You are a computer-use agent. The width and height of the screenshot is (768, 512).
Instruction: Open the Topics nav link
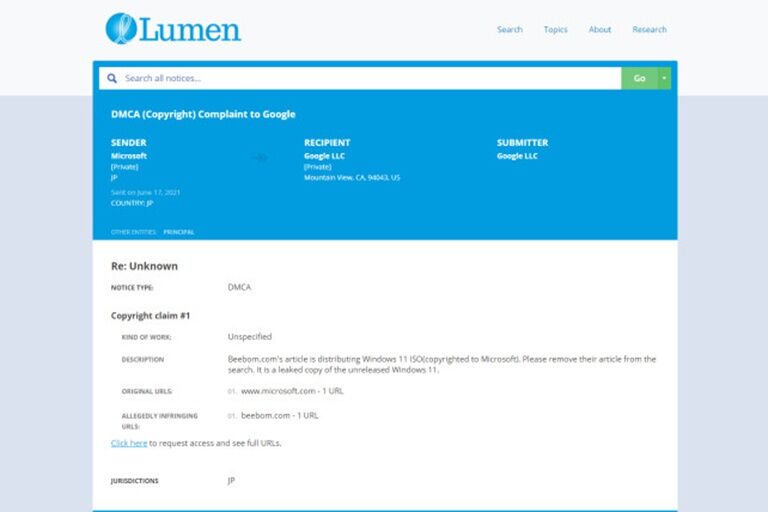555,29
